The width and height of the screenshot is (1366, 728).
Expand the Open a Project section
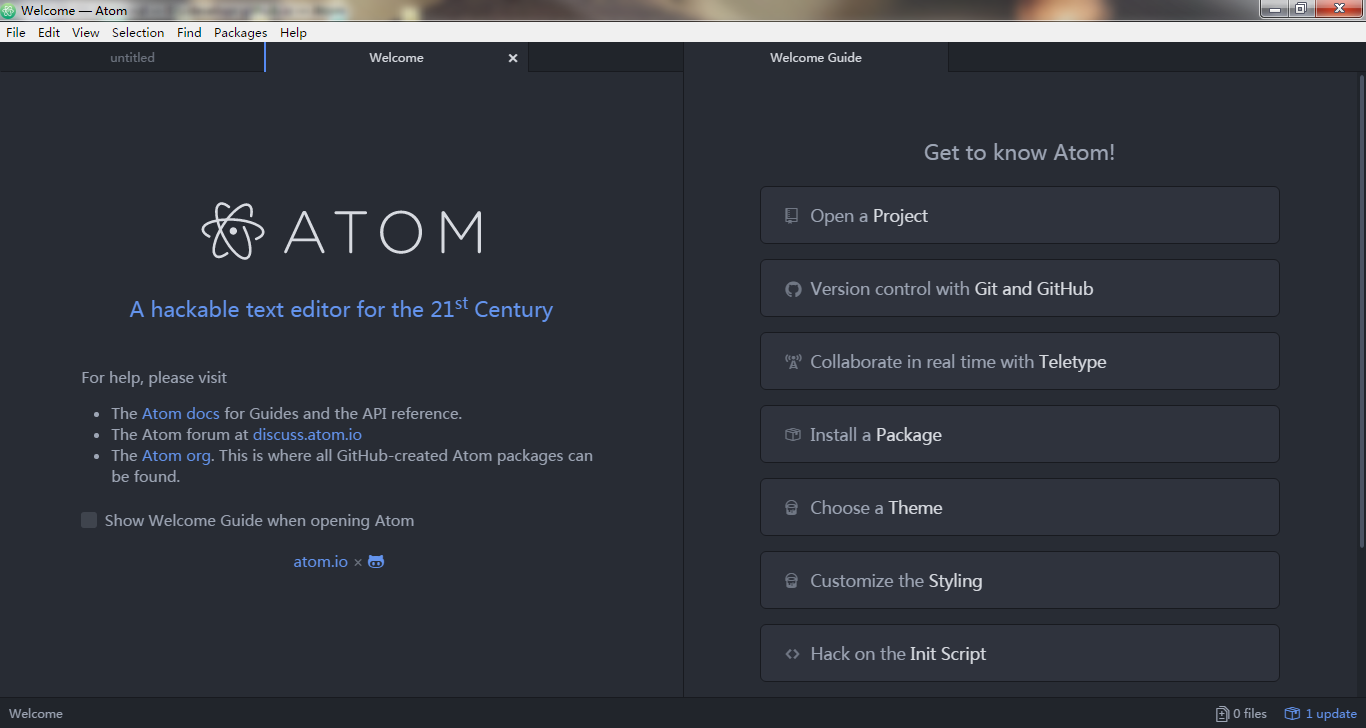1019,215
